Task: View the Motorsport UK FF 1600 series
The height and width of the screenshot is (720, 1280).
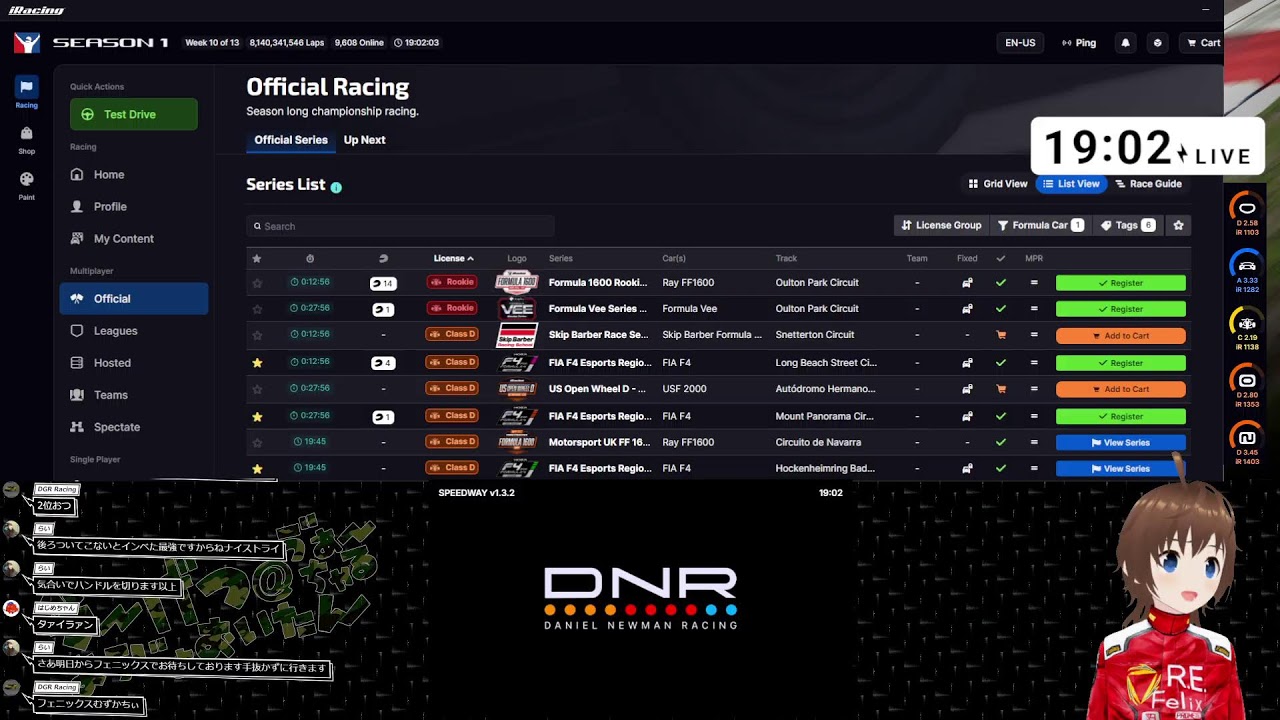Action: click(x=1121, y=442)
